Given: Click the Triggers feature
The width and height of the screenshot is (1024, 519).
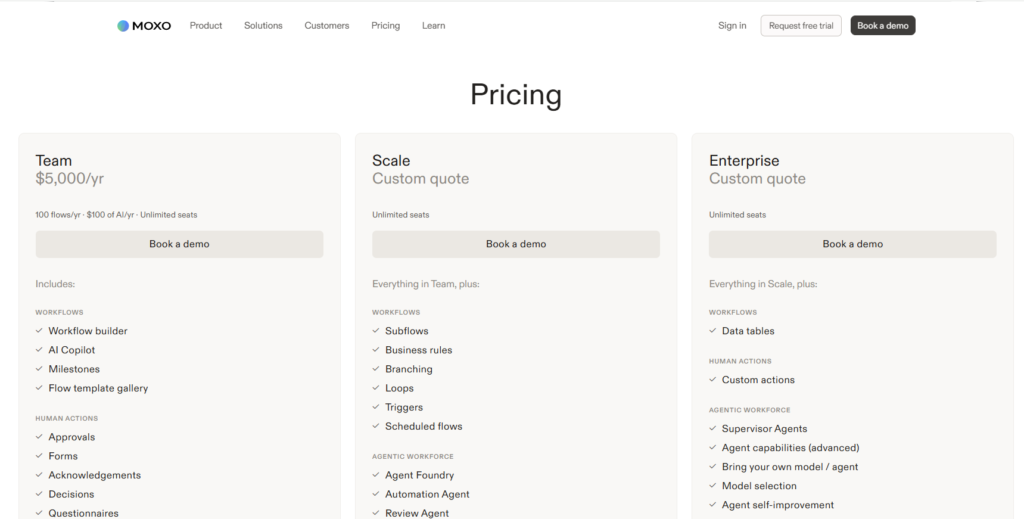Looking at the screenshot, I should (x=404, y=407).
